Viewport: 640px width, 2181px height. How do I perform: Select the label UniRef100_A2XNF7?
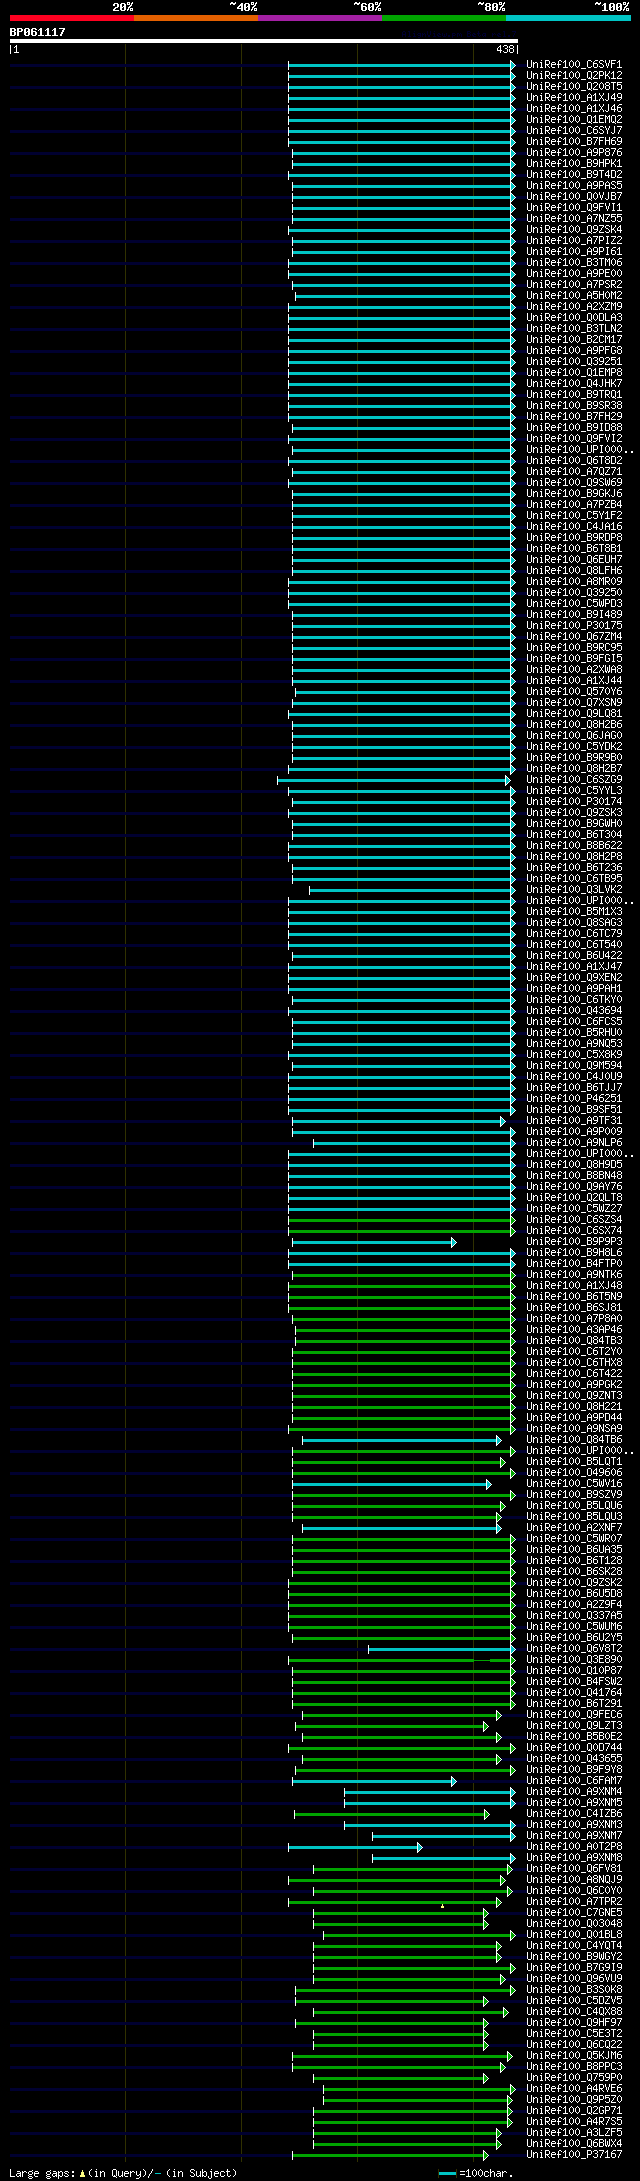(x=574, y=1528)
